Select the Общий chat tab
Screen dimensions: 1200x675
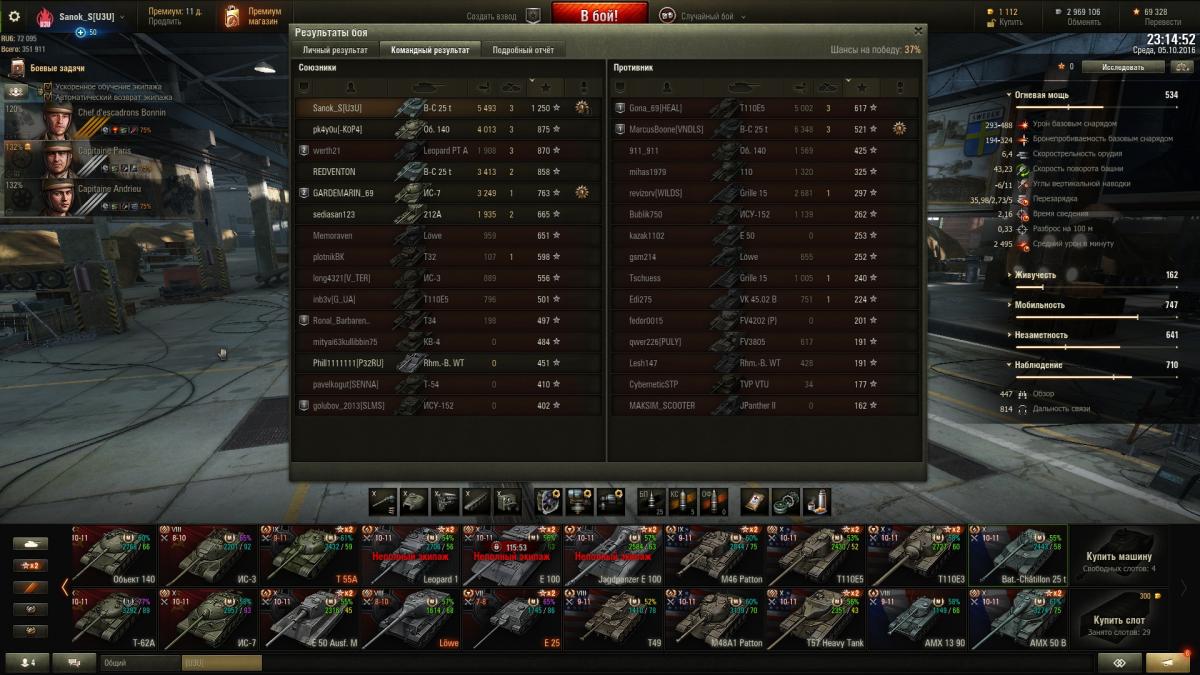[x=140, y=662]
